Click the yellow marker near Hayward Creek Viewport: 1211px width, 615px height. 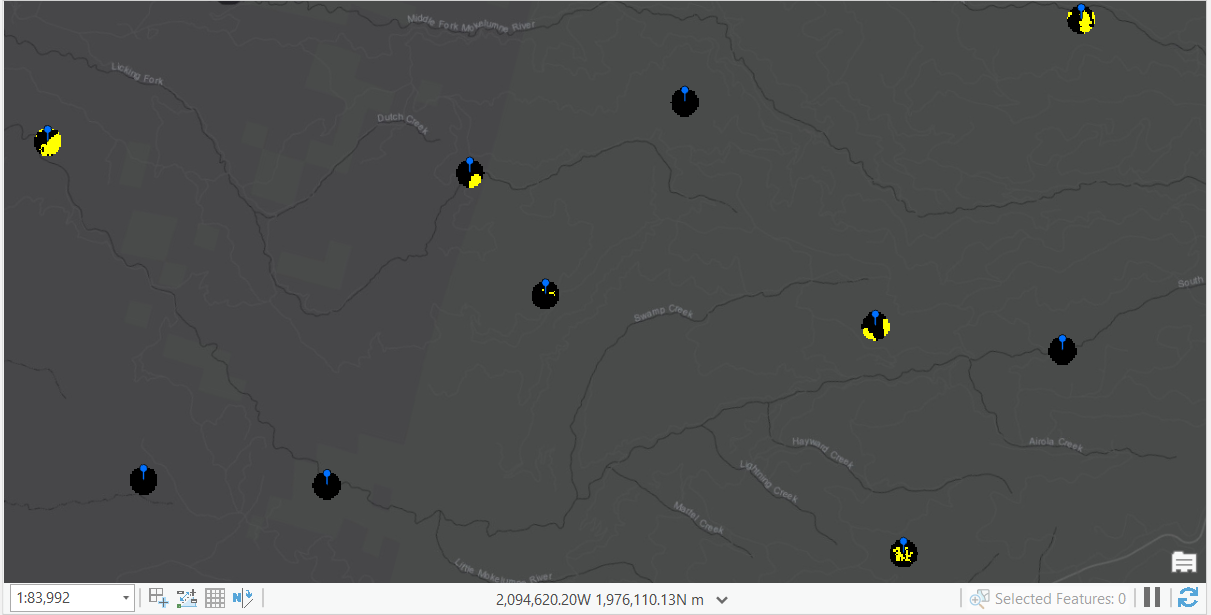[903, 552]
